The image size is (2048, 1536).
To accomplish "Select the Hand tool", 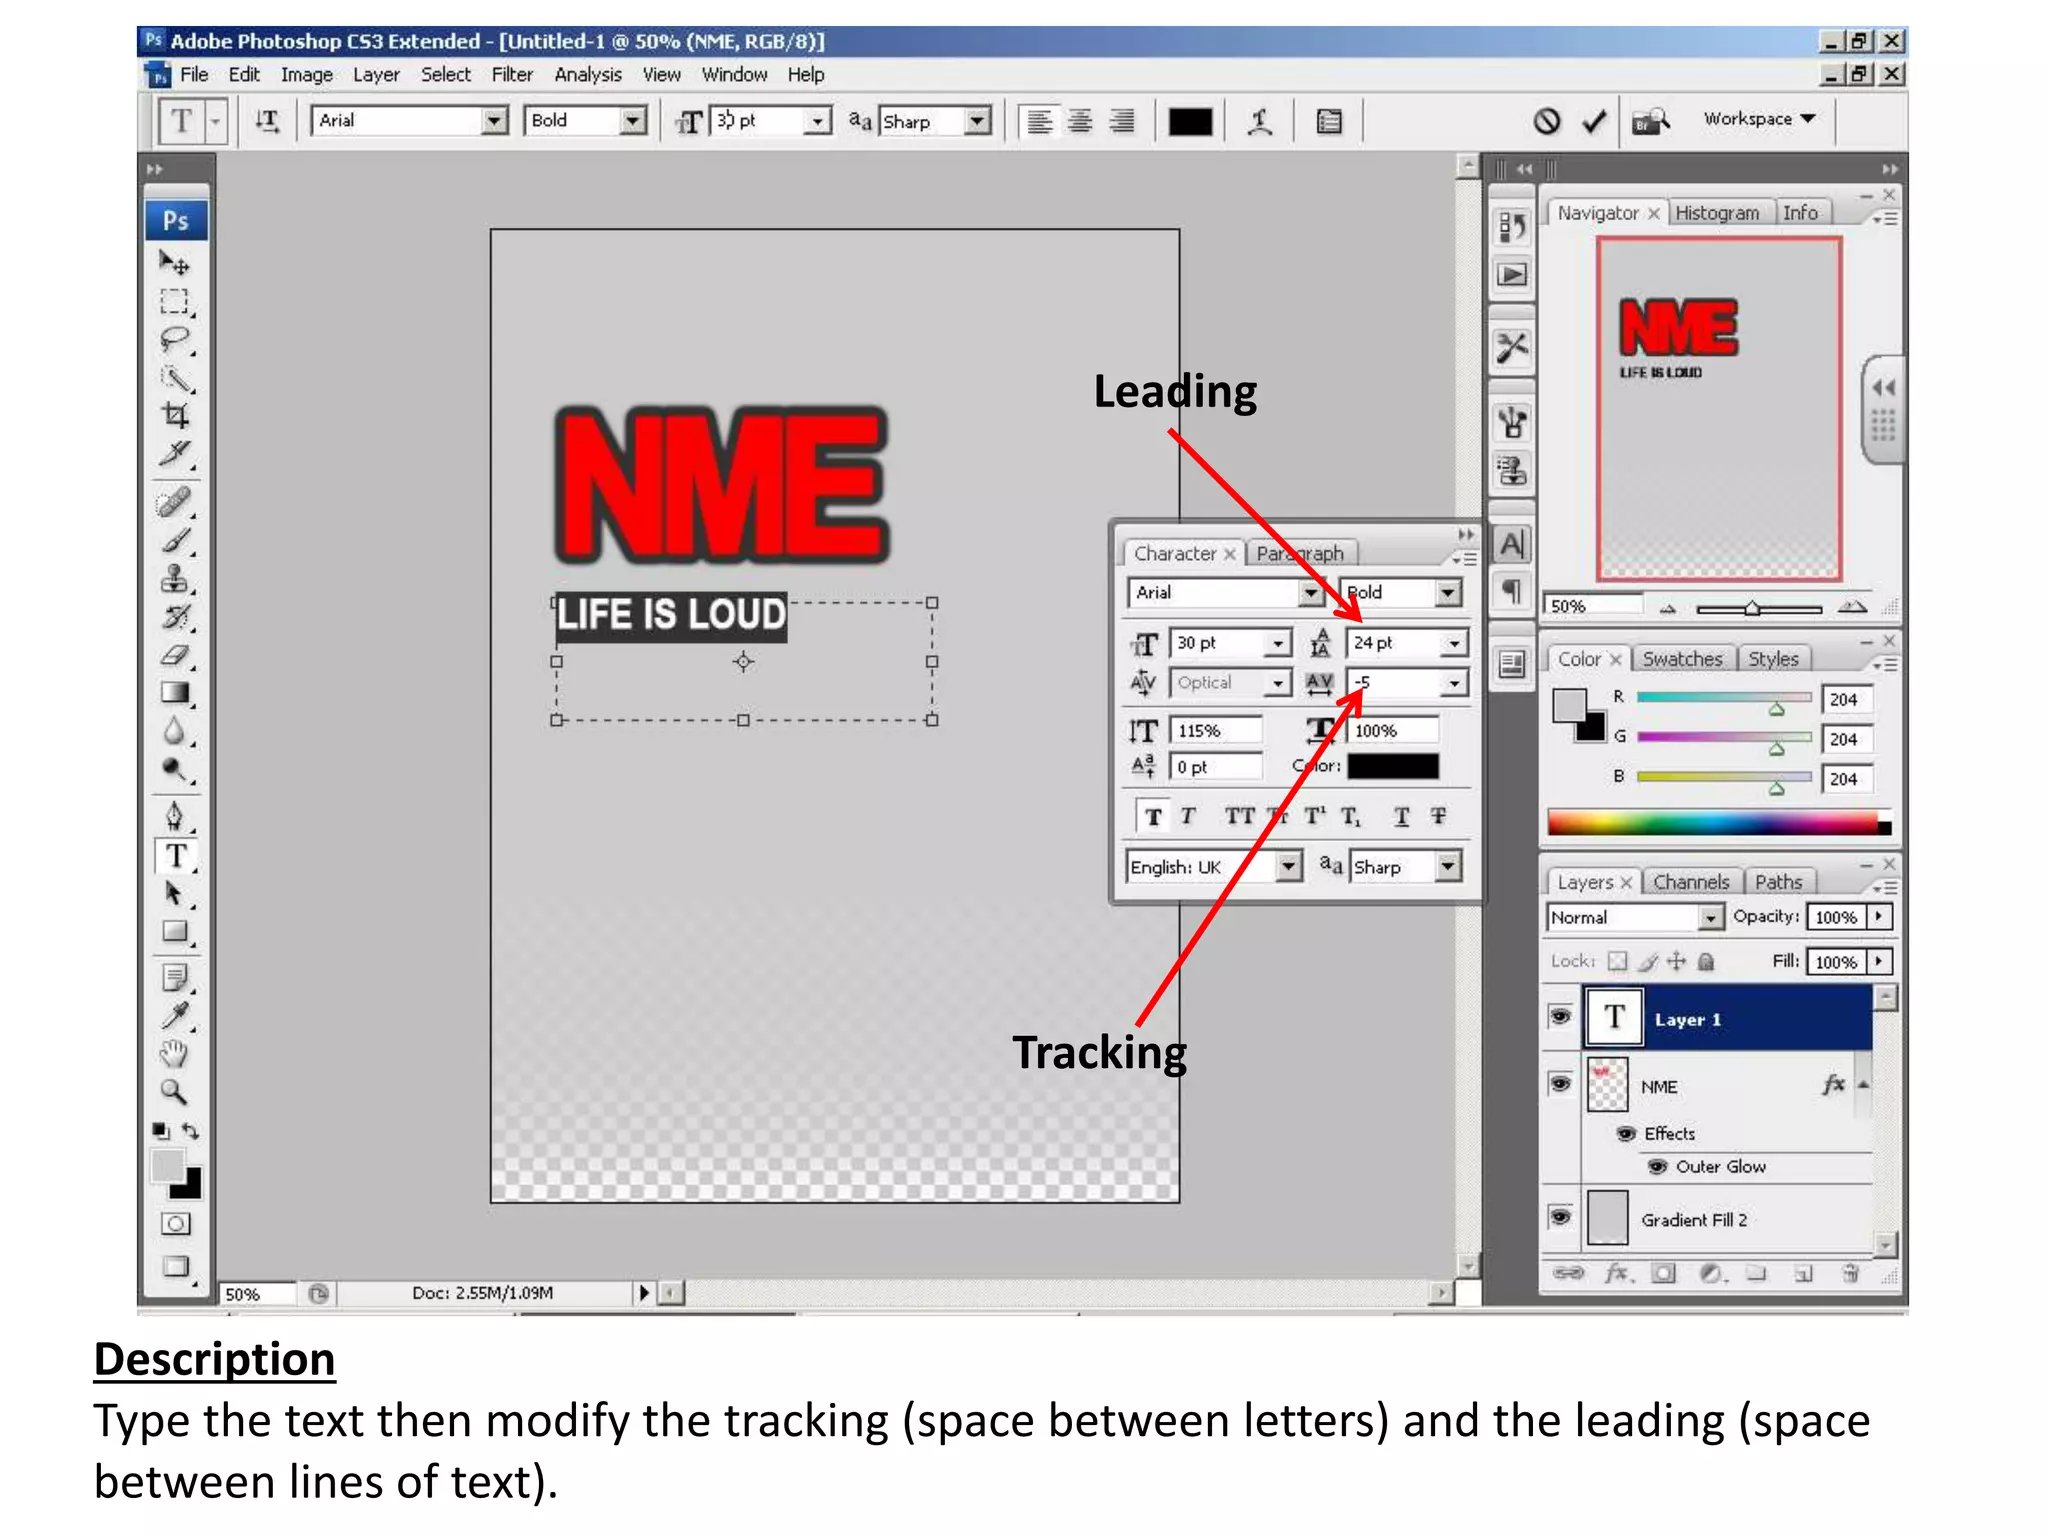I will [175, 1053].
